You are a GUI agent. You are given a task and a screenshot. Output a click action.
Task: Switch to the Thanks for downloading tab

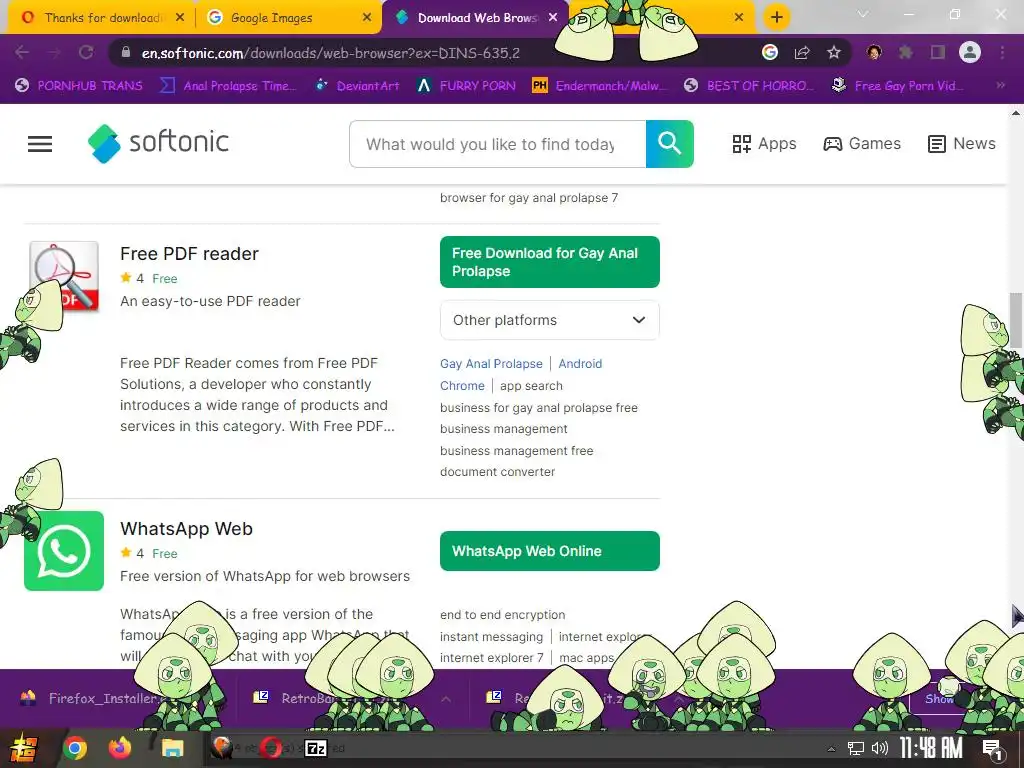(100, 18)
